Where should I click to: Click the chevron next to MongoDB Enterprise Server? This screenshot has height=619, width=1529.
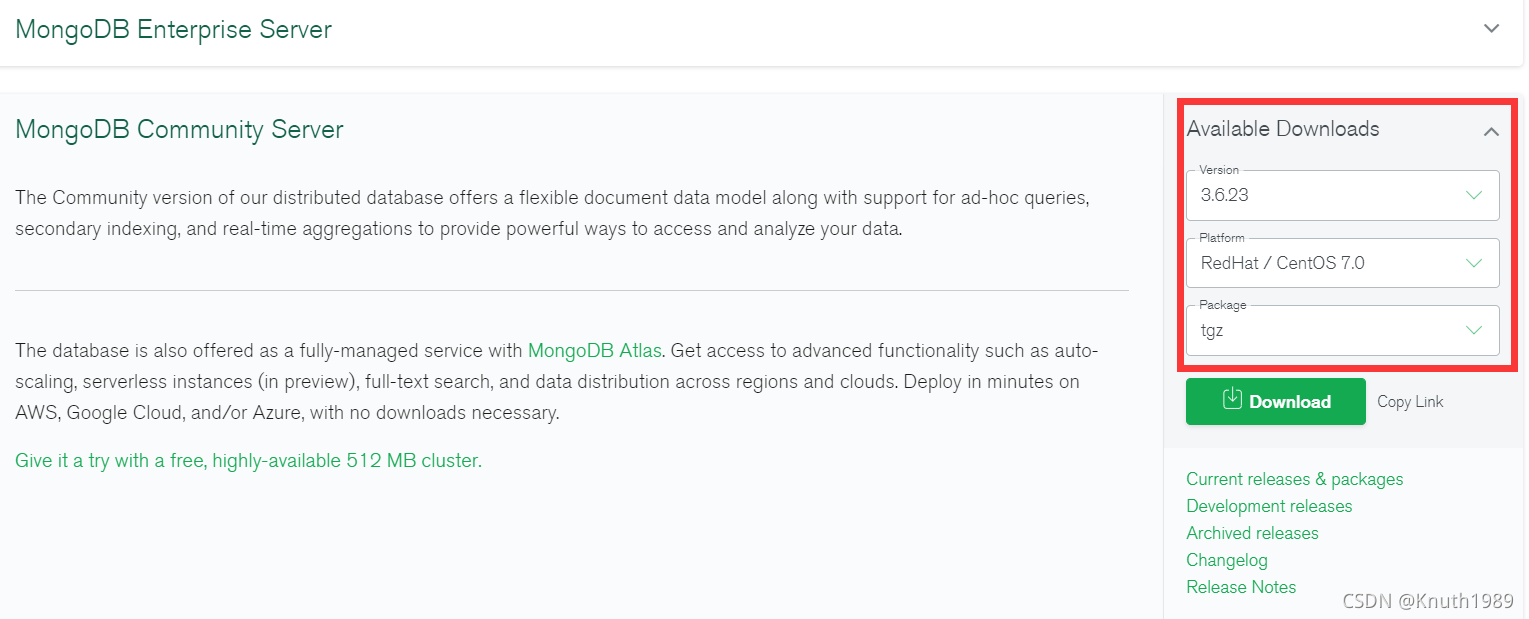pos(1491,29)
